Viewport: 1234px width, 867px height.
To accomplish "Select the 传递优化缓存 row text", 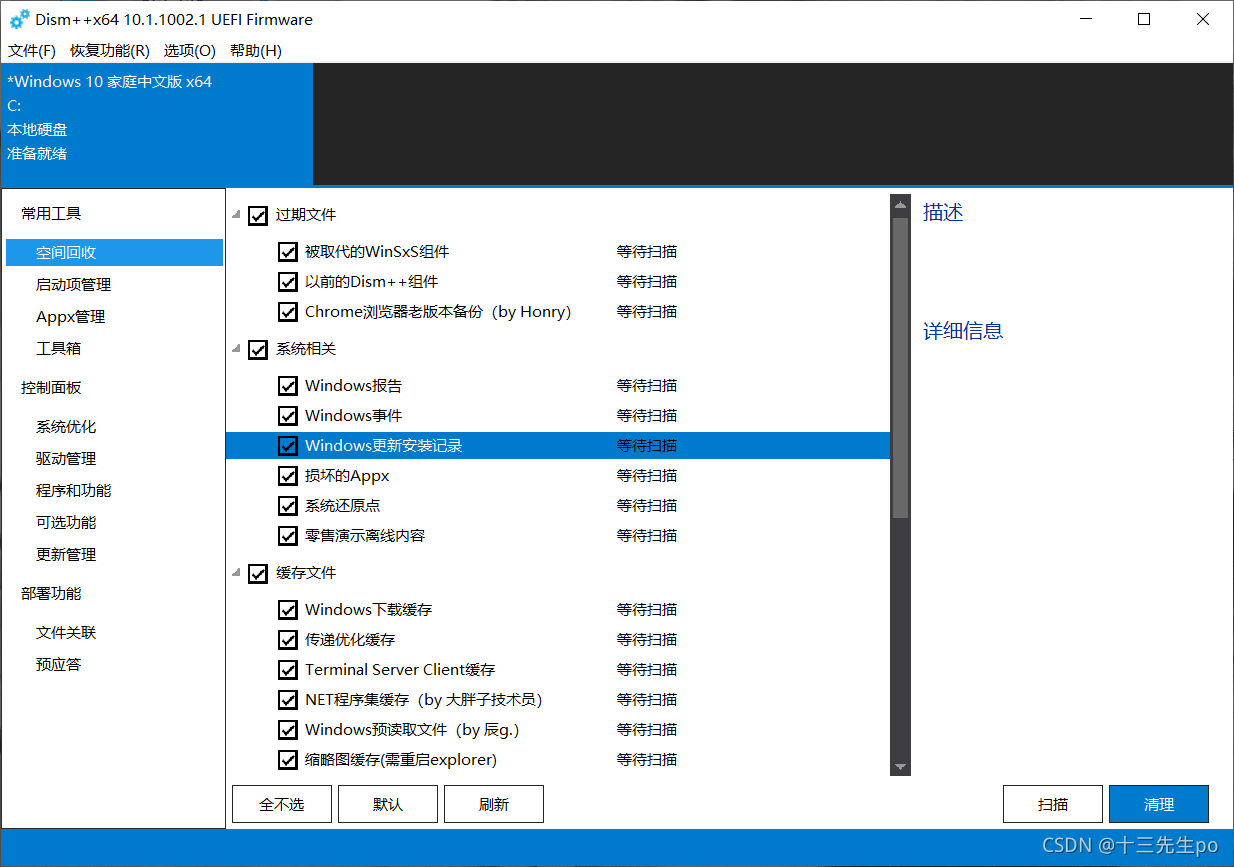I will [350, 640].
